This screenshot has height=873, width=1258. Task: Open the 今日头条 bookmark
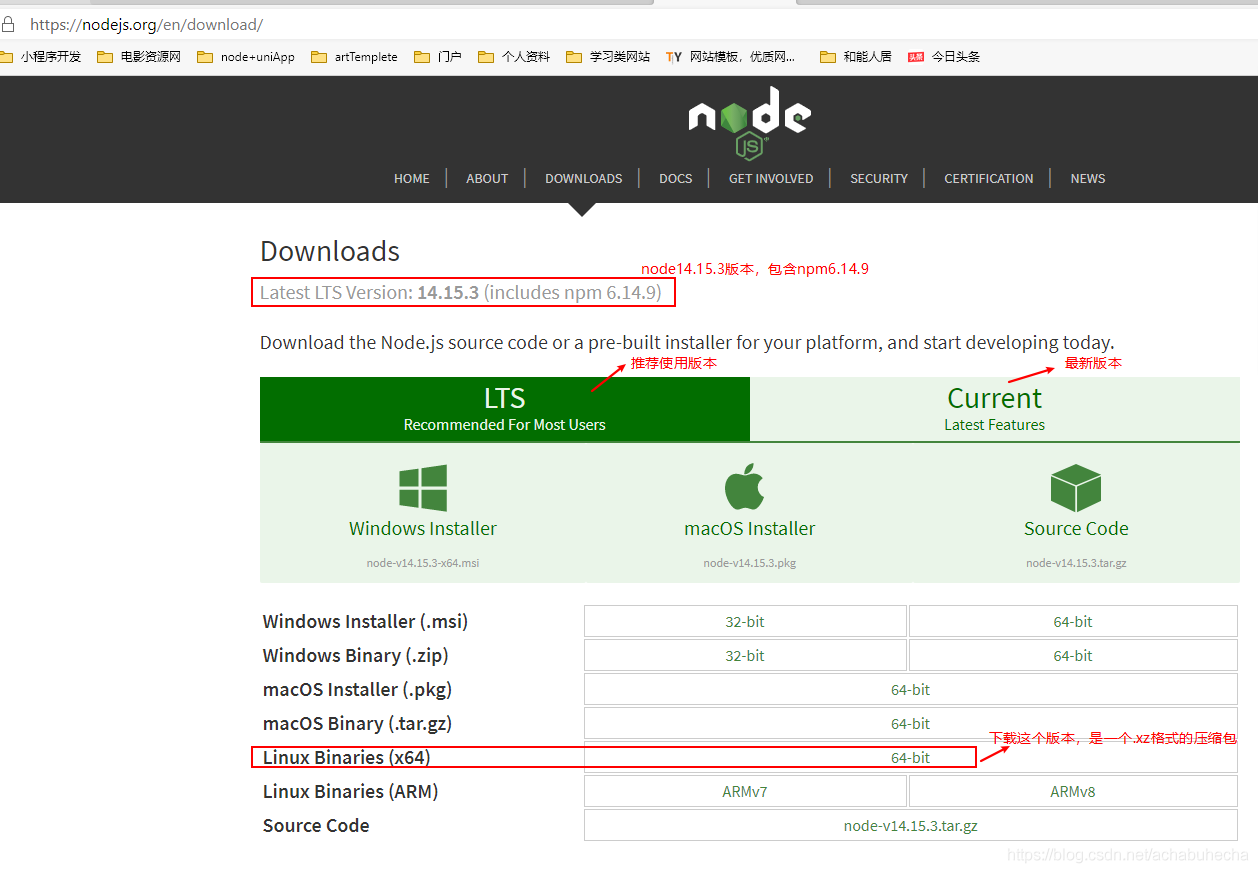point(944,57)
